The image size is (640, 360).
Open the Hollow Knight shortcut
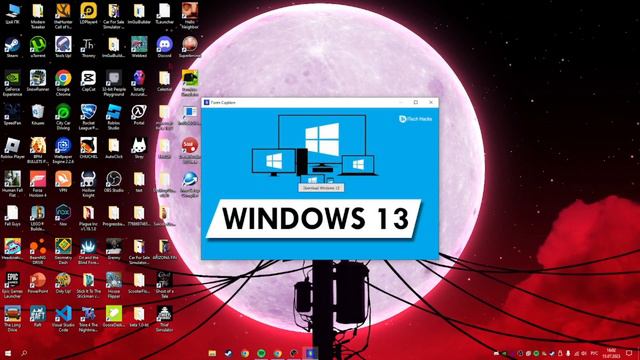pyautogui.click(x=88, y=184)
